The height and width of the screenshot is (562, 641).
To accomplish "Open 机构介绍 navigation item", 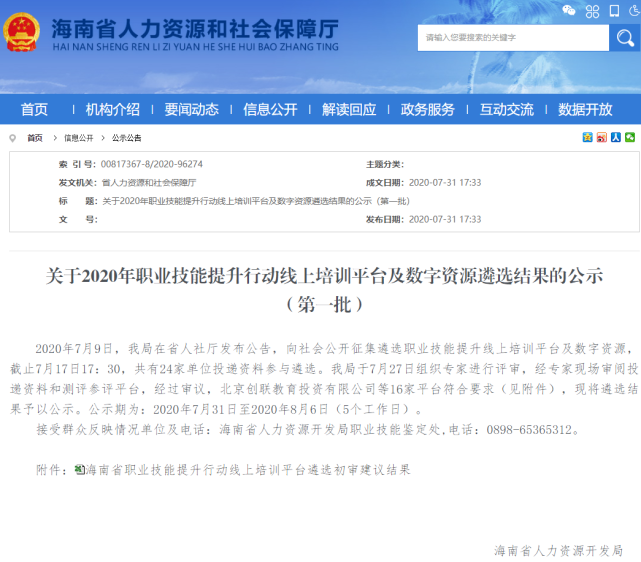I will (113, 110).
